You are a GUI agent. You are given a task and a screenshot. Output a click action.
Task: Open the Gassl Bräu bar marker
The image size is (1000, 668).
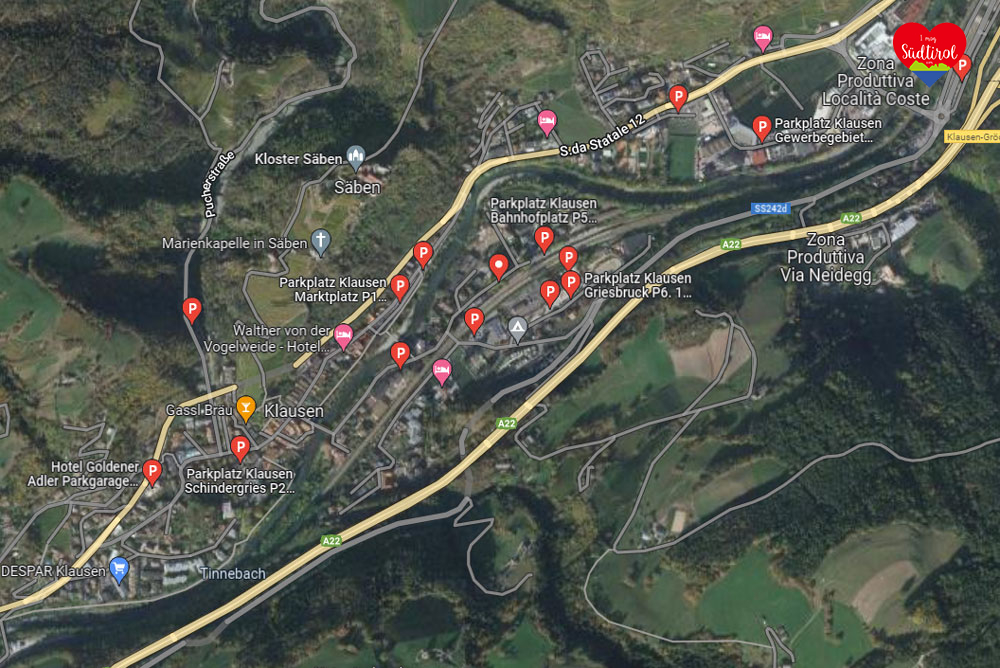coord(246,408)
